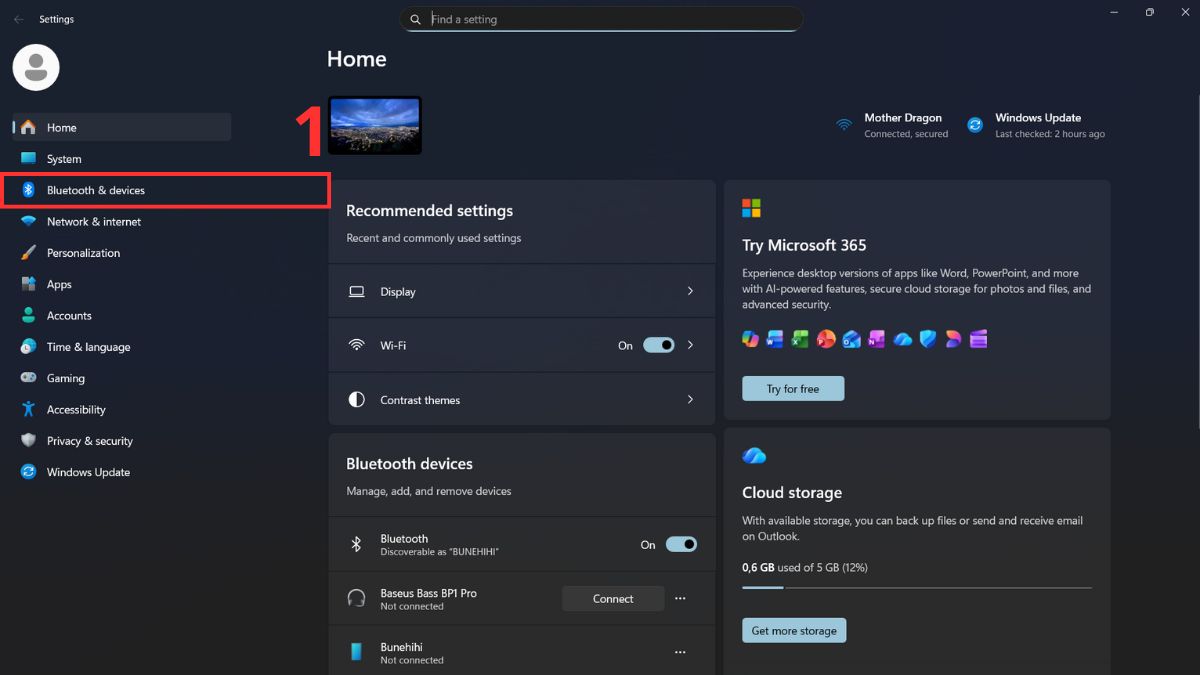The height and width of the screenshot is (675, 1200).
Task: Click the desktop wallpaper preview thumbnail
Action: coord(375,125)
